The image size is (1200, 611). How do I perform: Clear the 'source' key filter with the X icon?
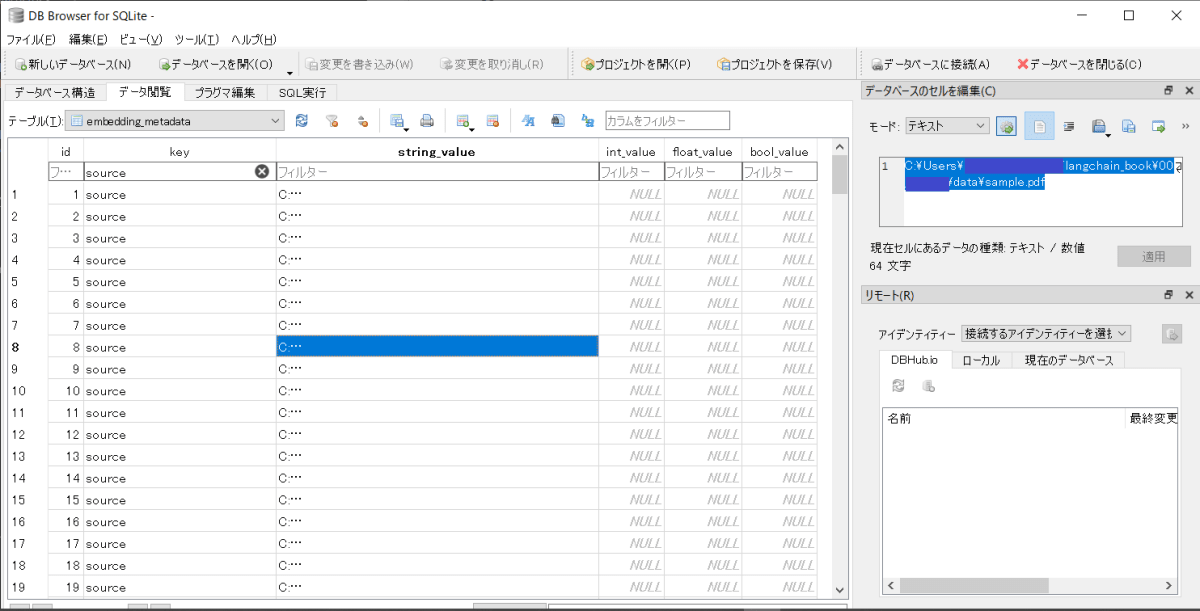262,172
